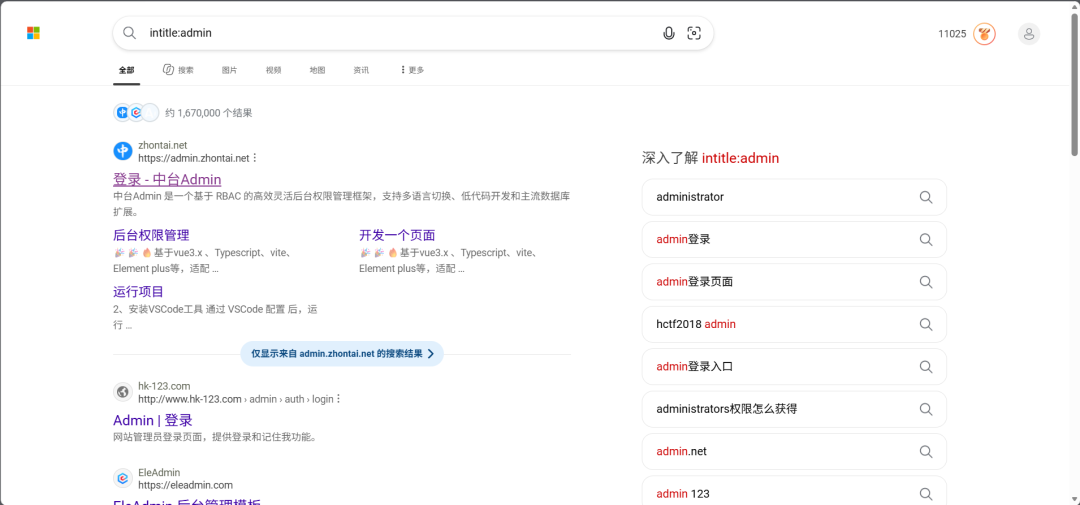Viewport: 1080px width, 505px height.
Task: Open the rewards medal icon
Action: 984,34
